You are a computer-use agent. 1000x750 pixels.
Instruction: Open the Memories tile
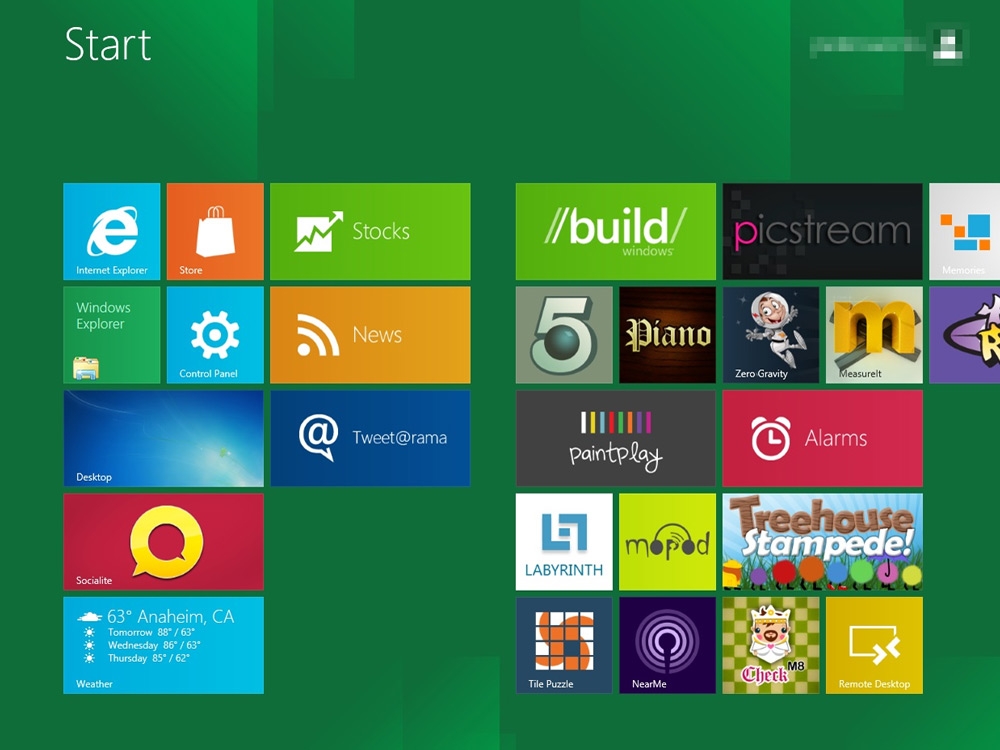(964, 232)
